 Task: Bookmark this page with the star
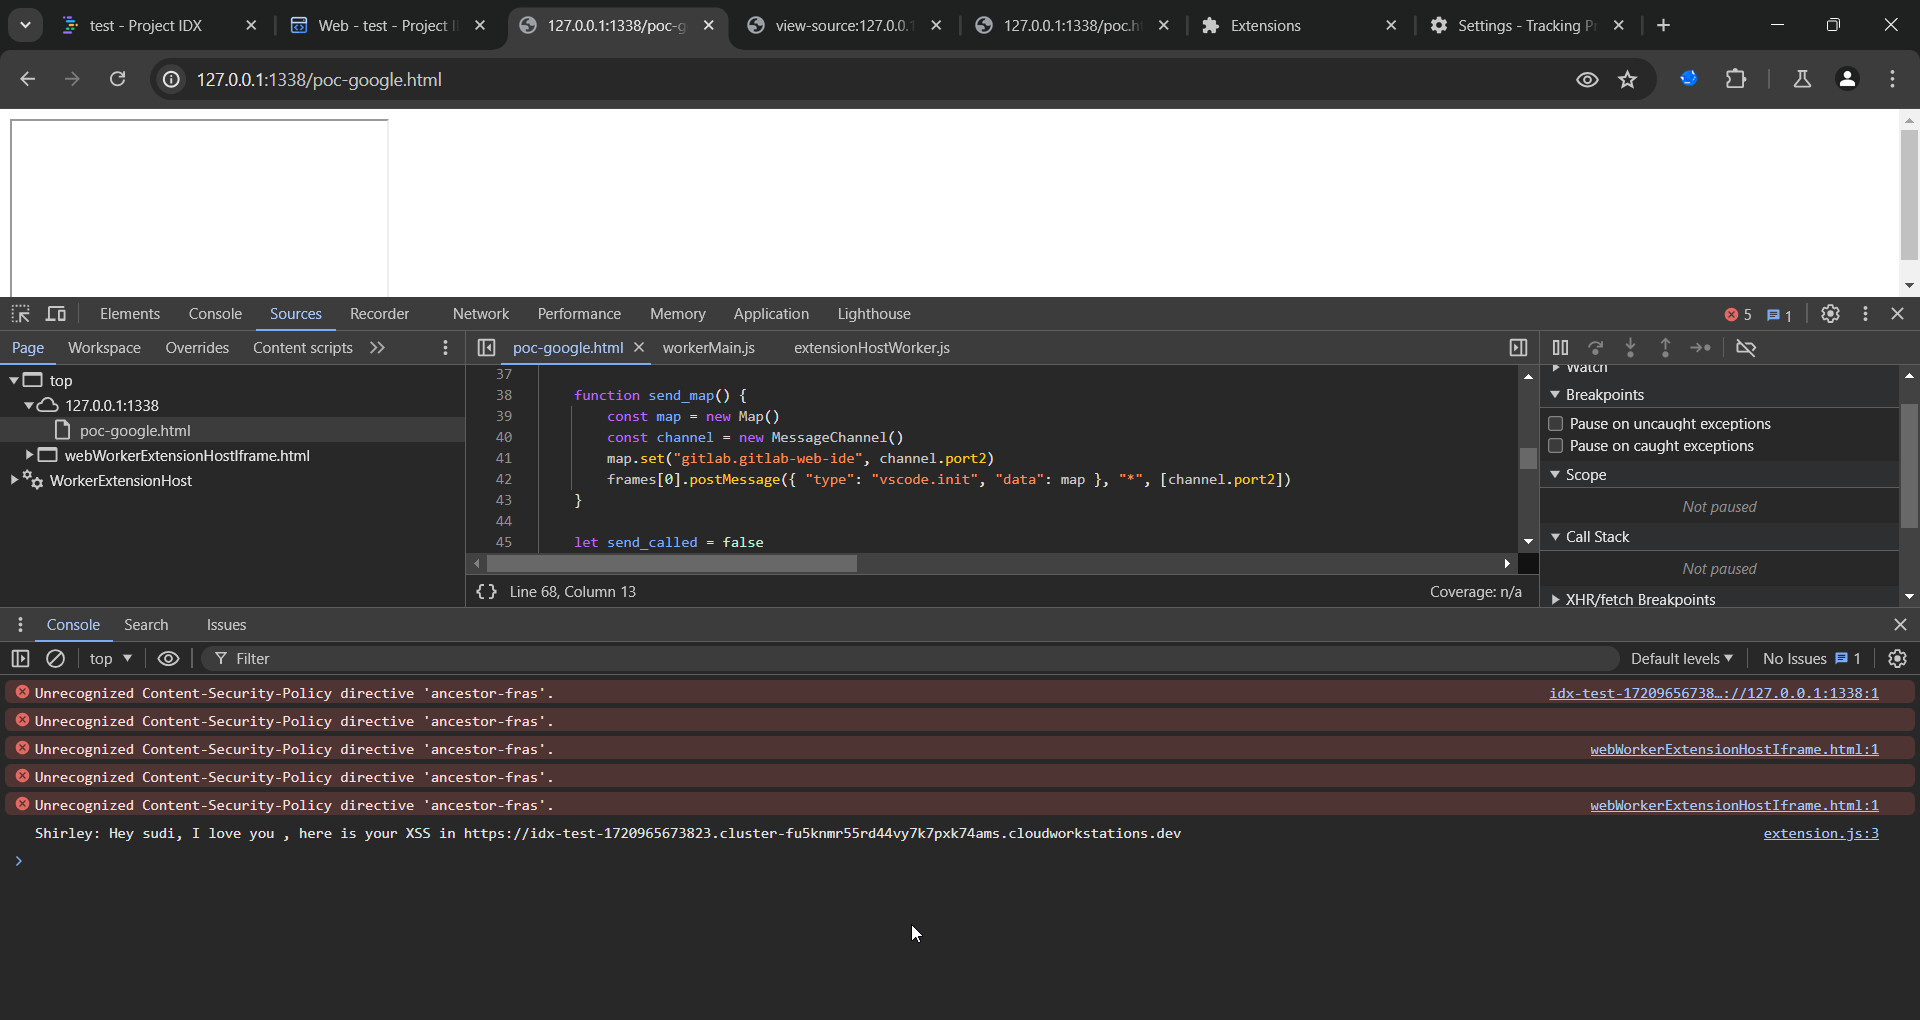[x=1628, y=79]
